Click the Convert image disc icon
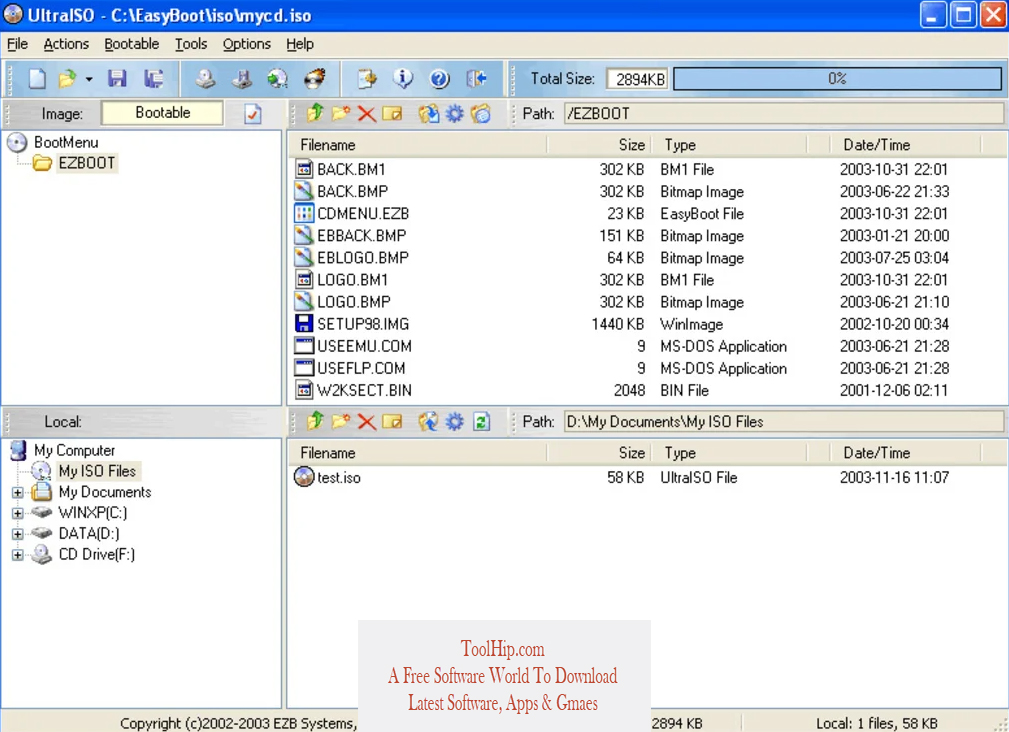The height and width of the screenshot is (732, 1009). pyautogui.click(x=278, y=78)
